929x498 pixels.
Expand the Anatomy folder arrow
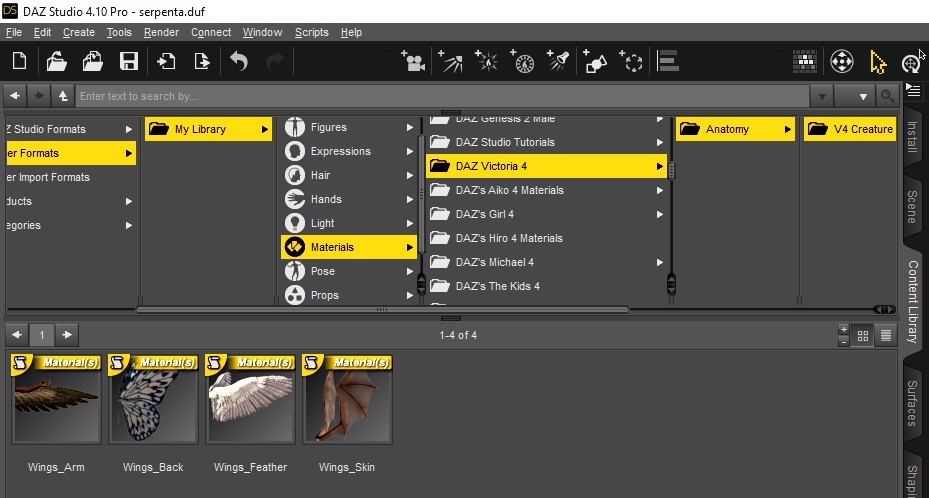point(787,129)
